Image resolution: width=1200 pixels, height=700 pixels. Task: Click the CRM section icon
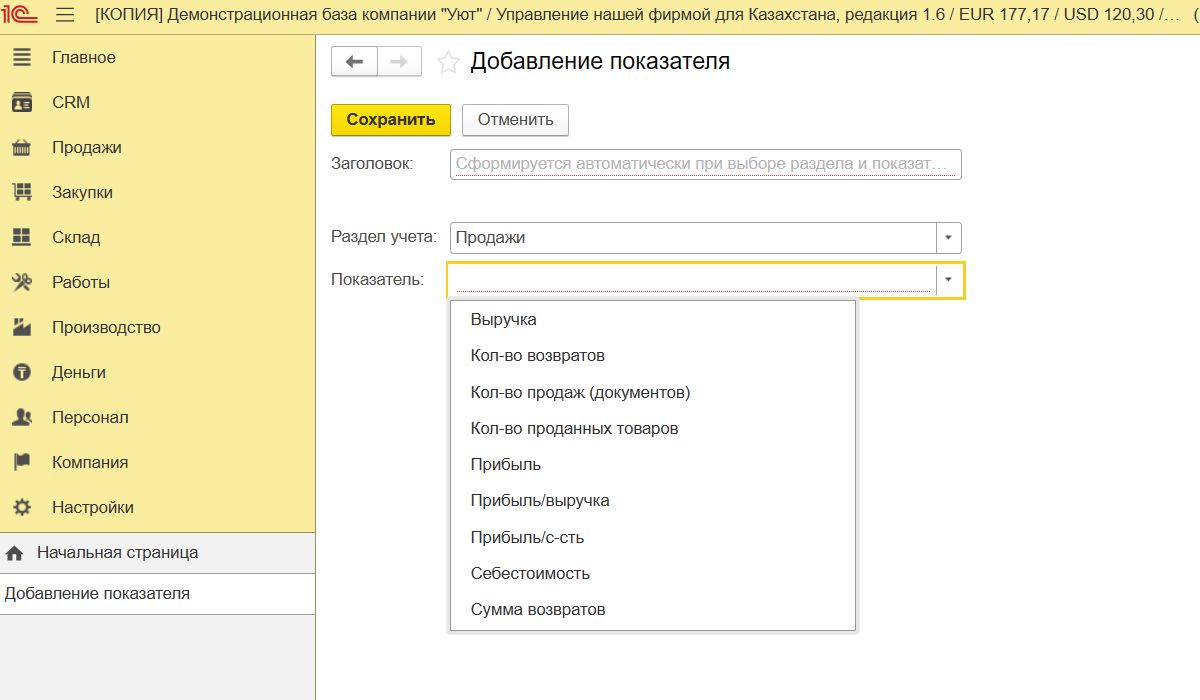coord(22,103)
